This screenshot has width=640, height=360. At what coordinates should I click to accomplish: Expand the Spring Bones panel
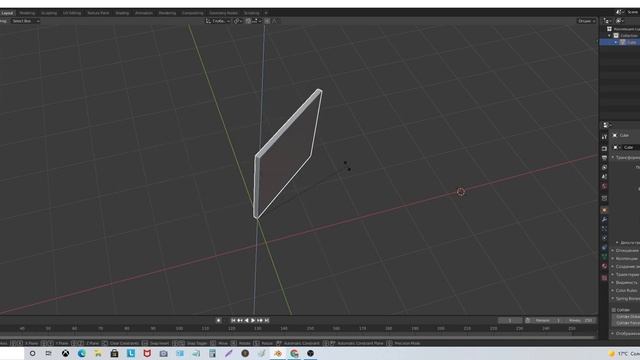point(613,298)
